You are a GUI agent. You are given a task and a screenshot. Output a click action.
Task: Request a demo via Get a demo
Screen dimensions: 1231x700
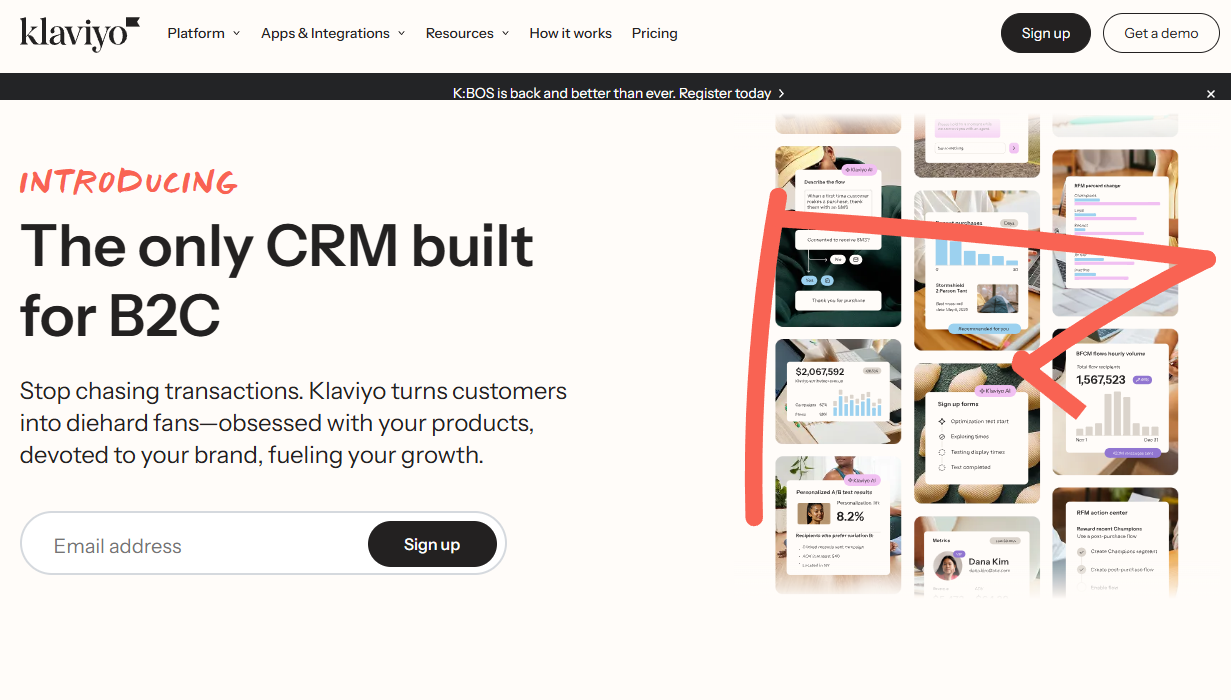[x=1161, y=33]
